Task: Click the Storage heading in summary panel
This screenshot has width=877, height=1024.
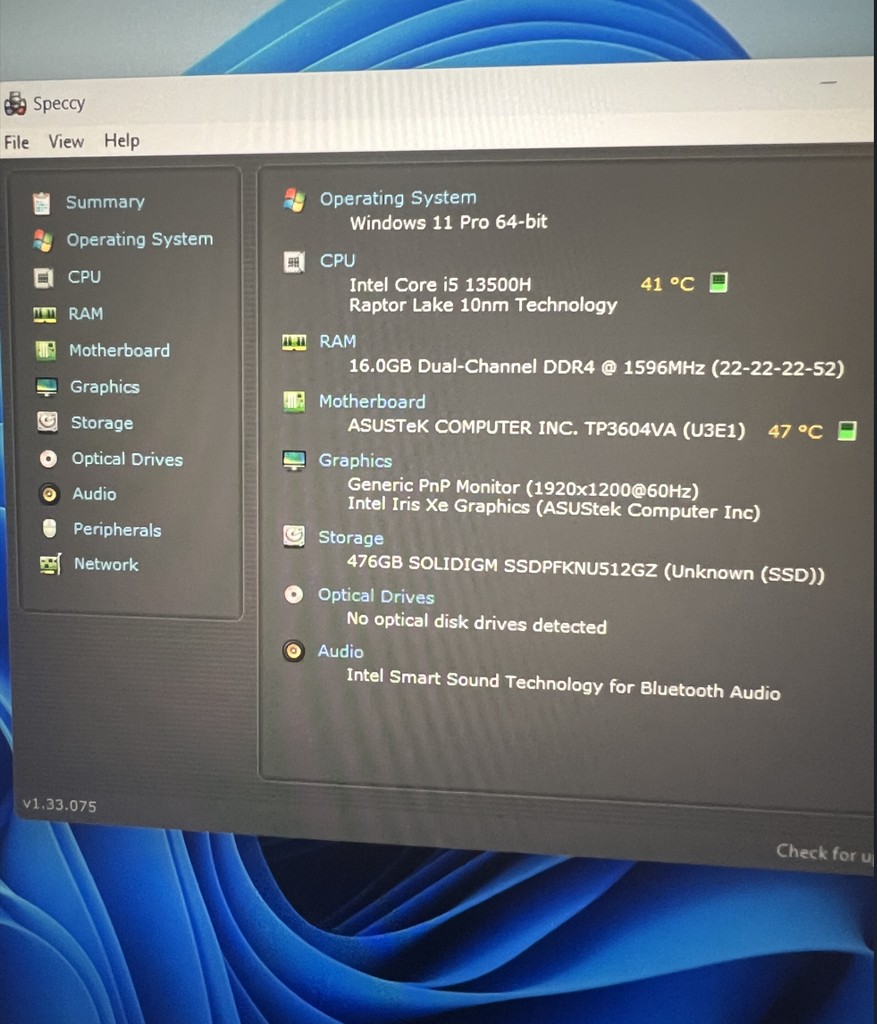Action: [351, 538]
